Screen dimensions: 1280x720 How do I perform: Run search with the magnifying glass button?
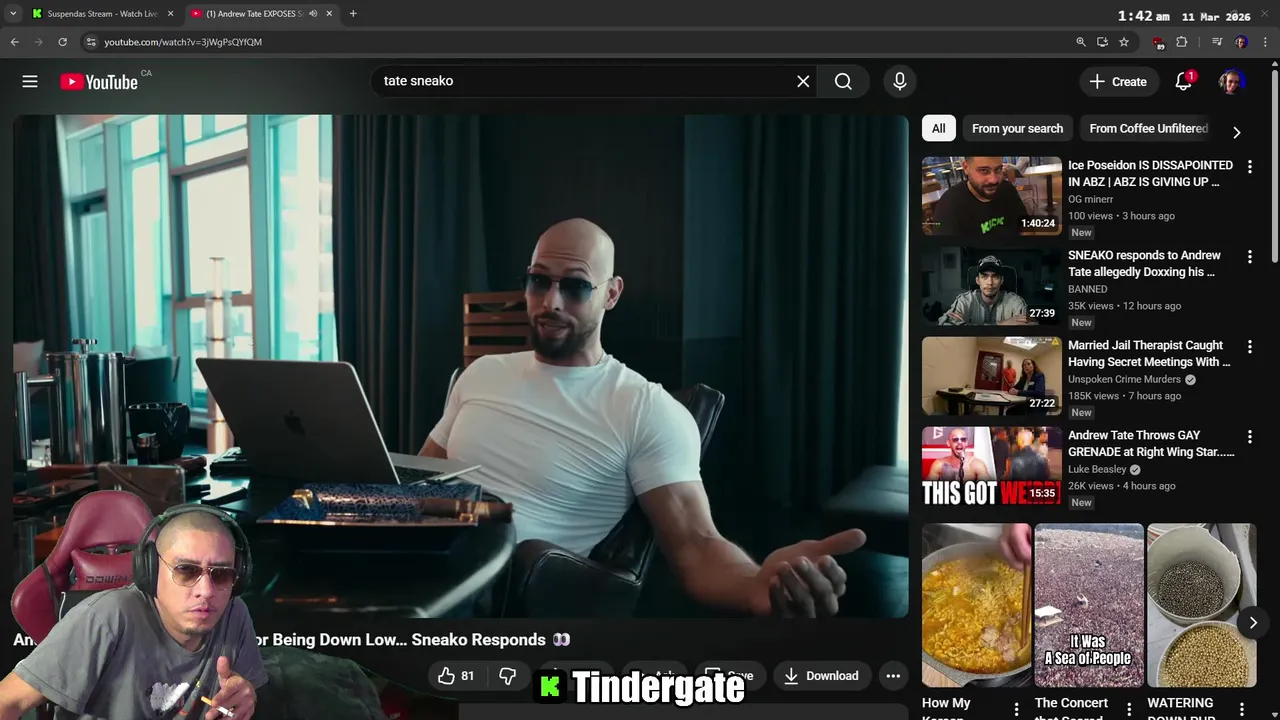843,81
